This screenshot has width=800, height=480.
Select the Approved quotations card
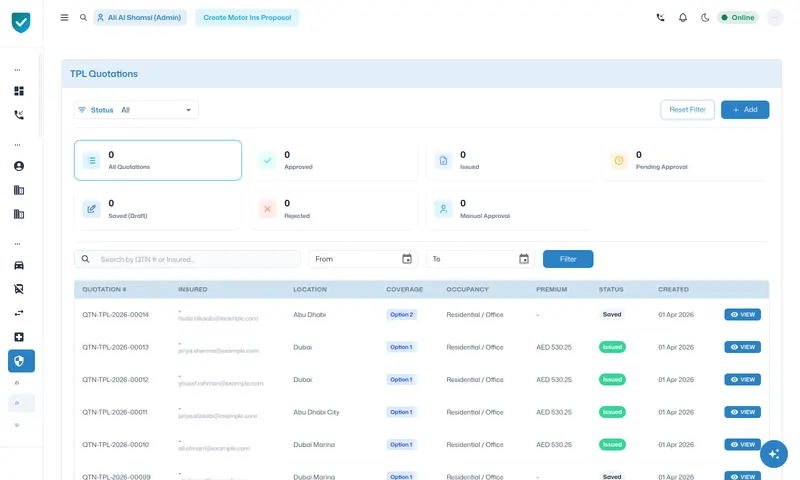[x=334, y=160]
